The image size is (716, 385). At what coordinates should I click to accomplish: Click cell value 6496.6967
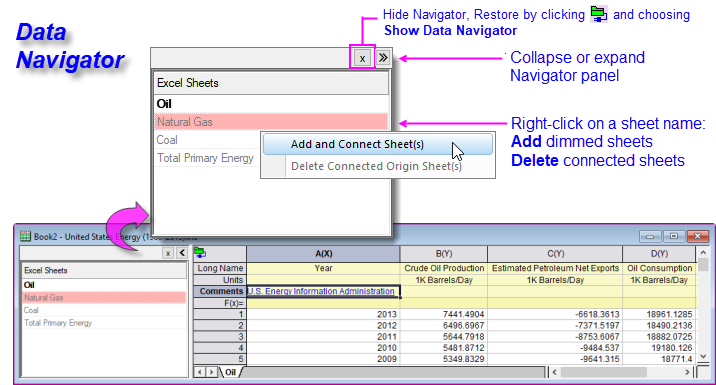pyautogui.click(x=444, y=325)
